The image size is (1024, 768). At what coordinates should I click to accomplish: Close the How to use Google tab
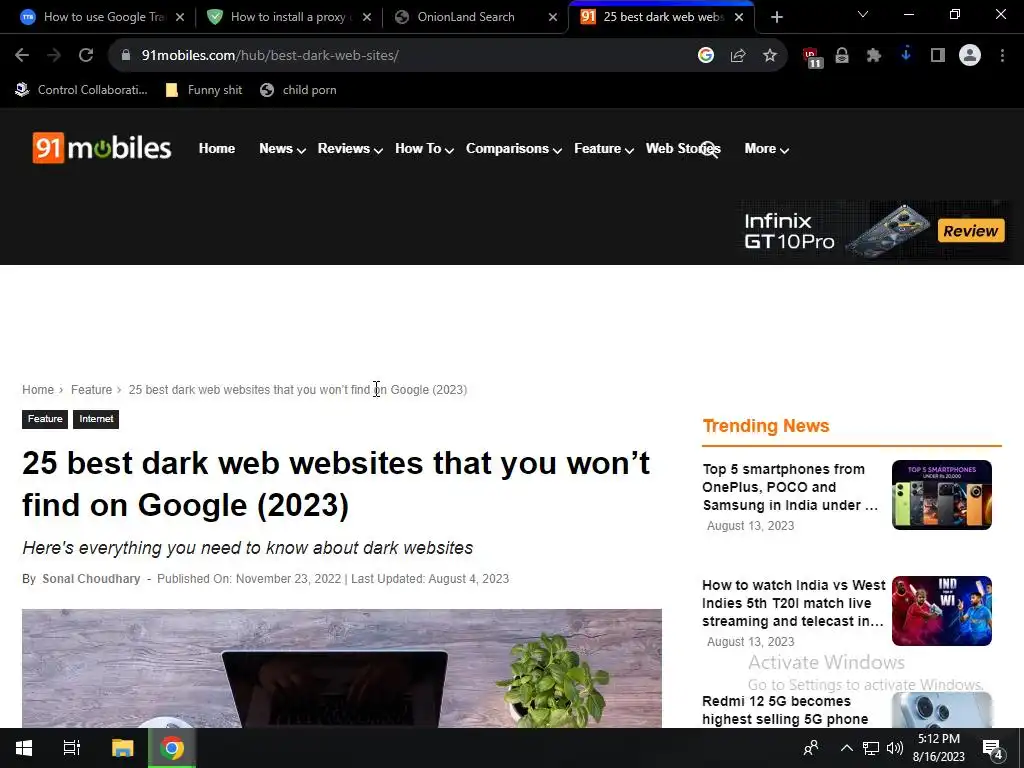point(180,17)
